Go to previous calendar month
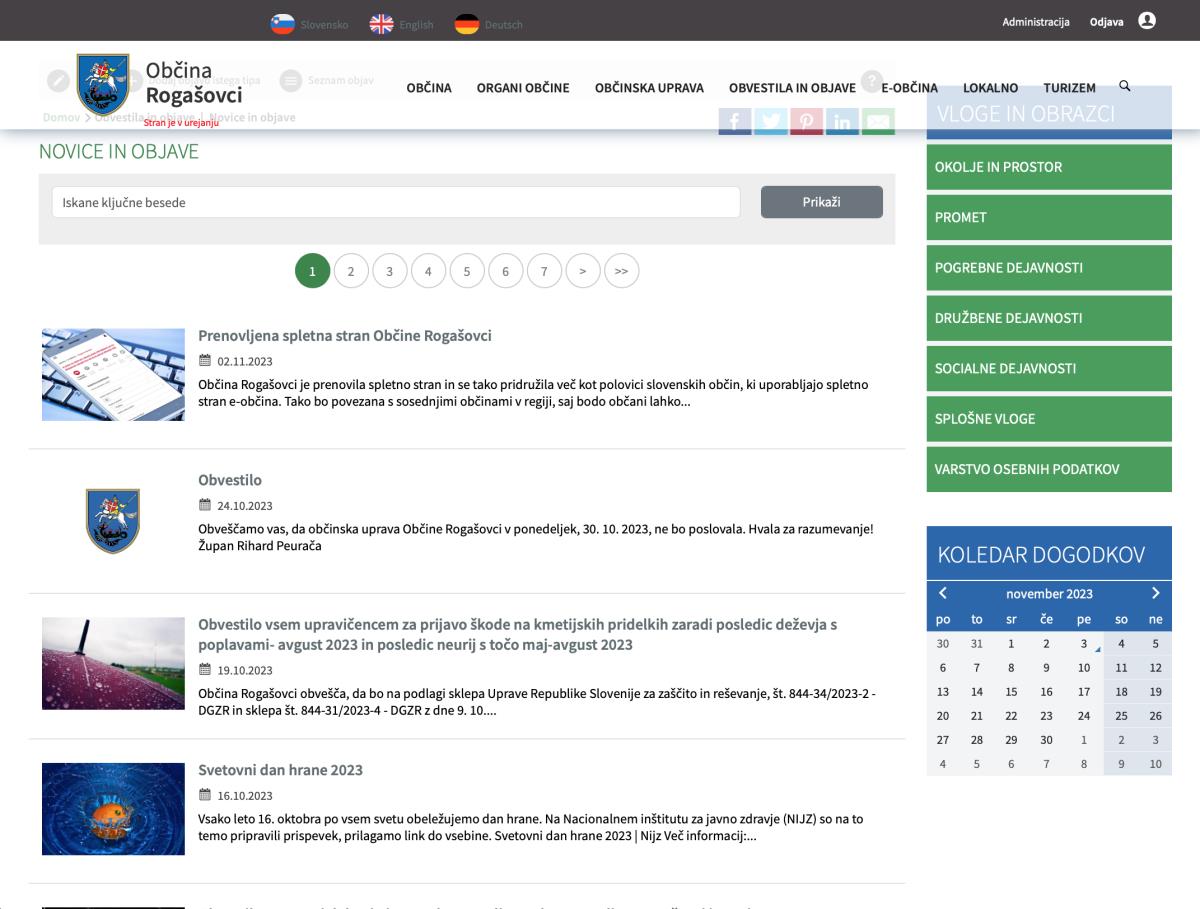This screenshot has width=1200, height=909. point(943,593)
